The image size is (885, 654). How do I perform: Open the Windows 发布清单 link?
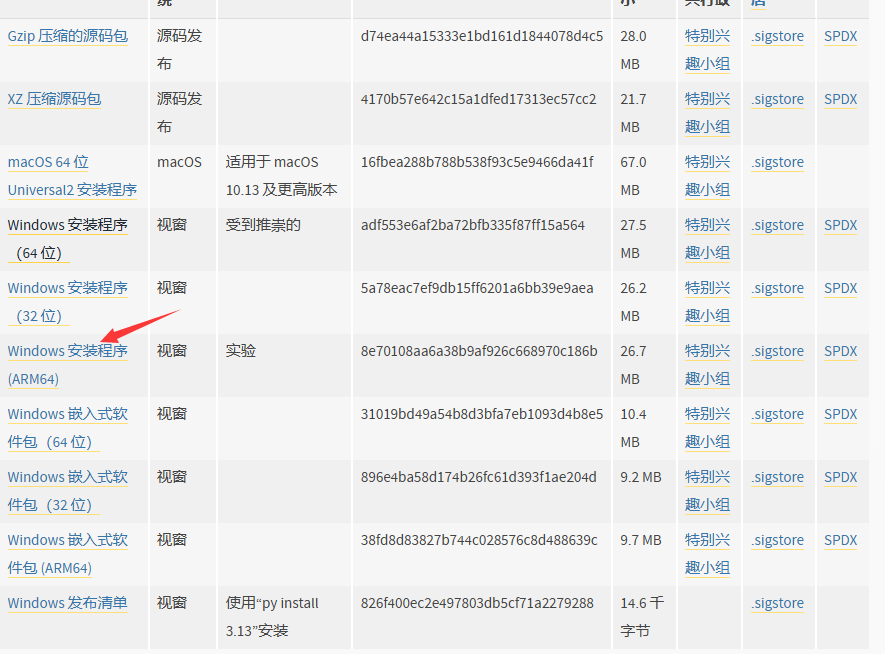68,603
